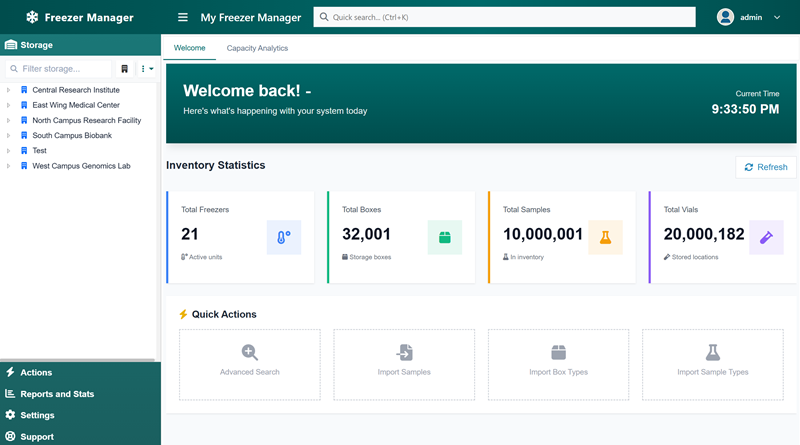Click the Quick Actions lightning icon
Viewport: 800px width, 445px height.
pyautogui.click(x=183, y=314)
